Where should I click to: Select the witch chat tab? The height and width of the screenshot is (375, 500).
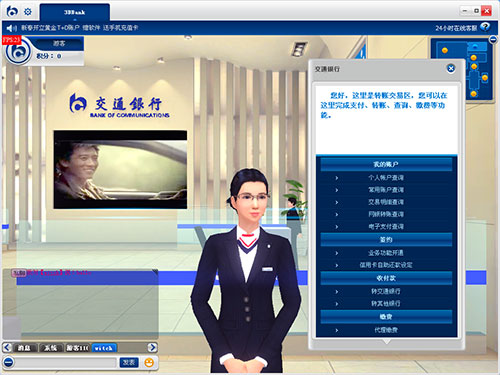(104, 348)
